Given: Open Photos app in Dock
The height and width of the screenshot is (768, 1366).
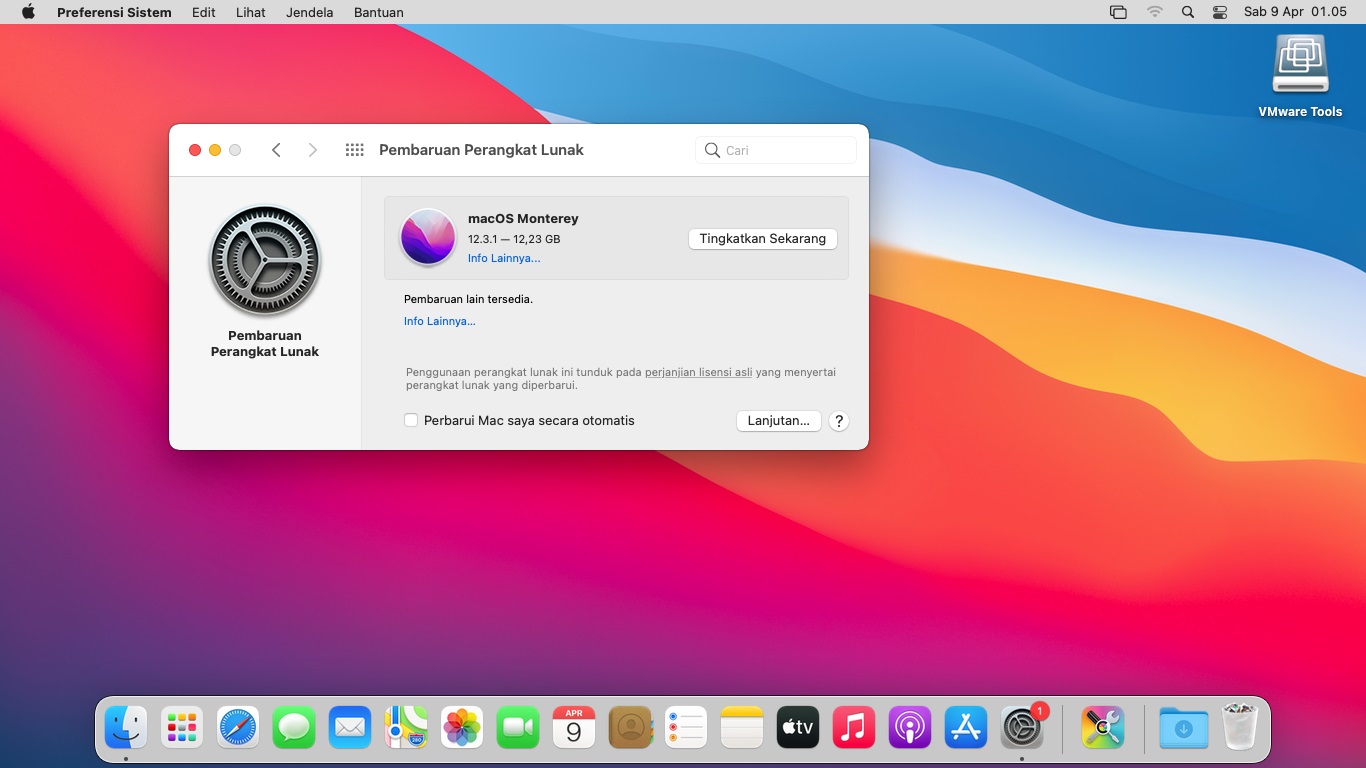Looking at the screenshot, I should click(462, 727).
